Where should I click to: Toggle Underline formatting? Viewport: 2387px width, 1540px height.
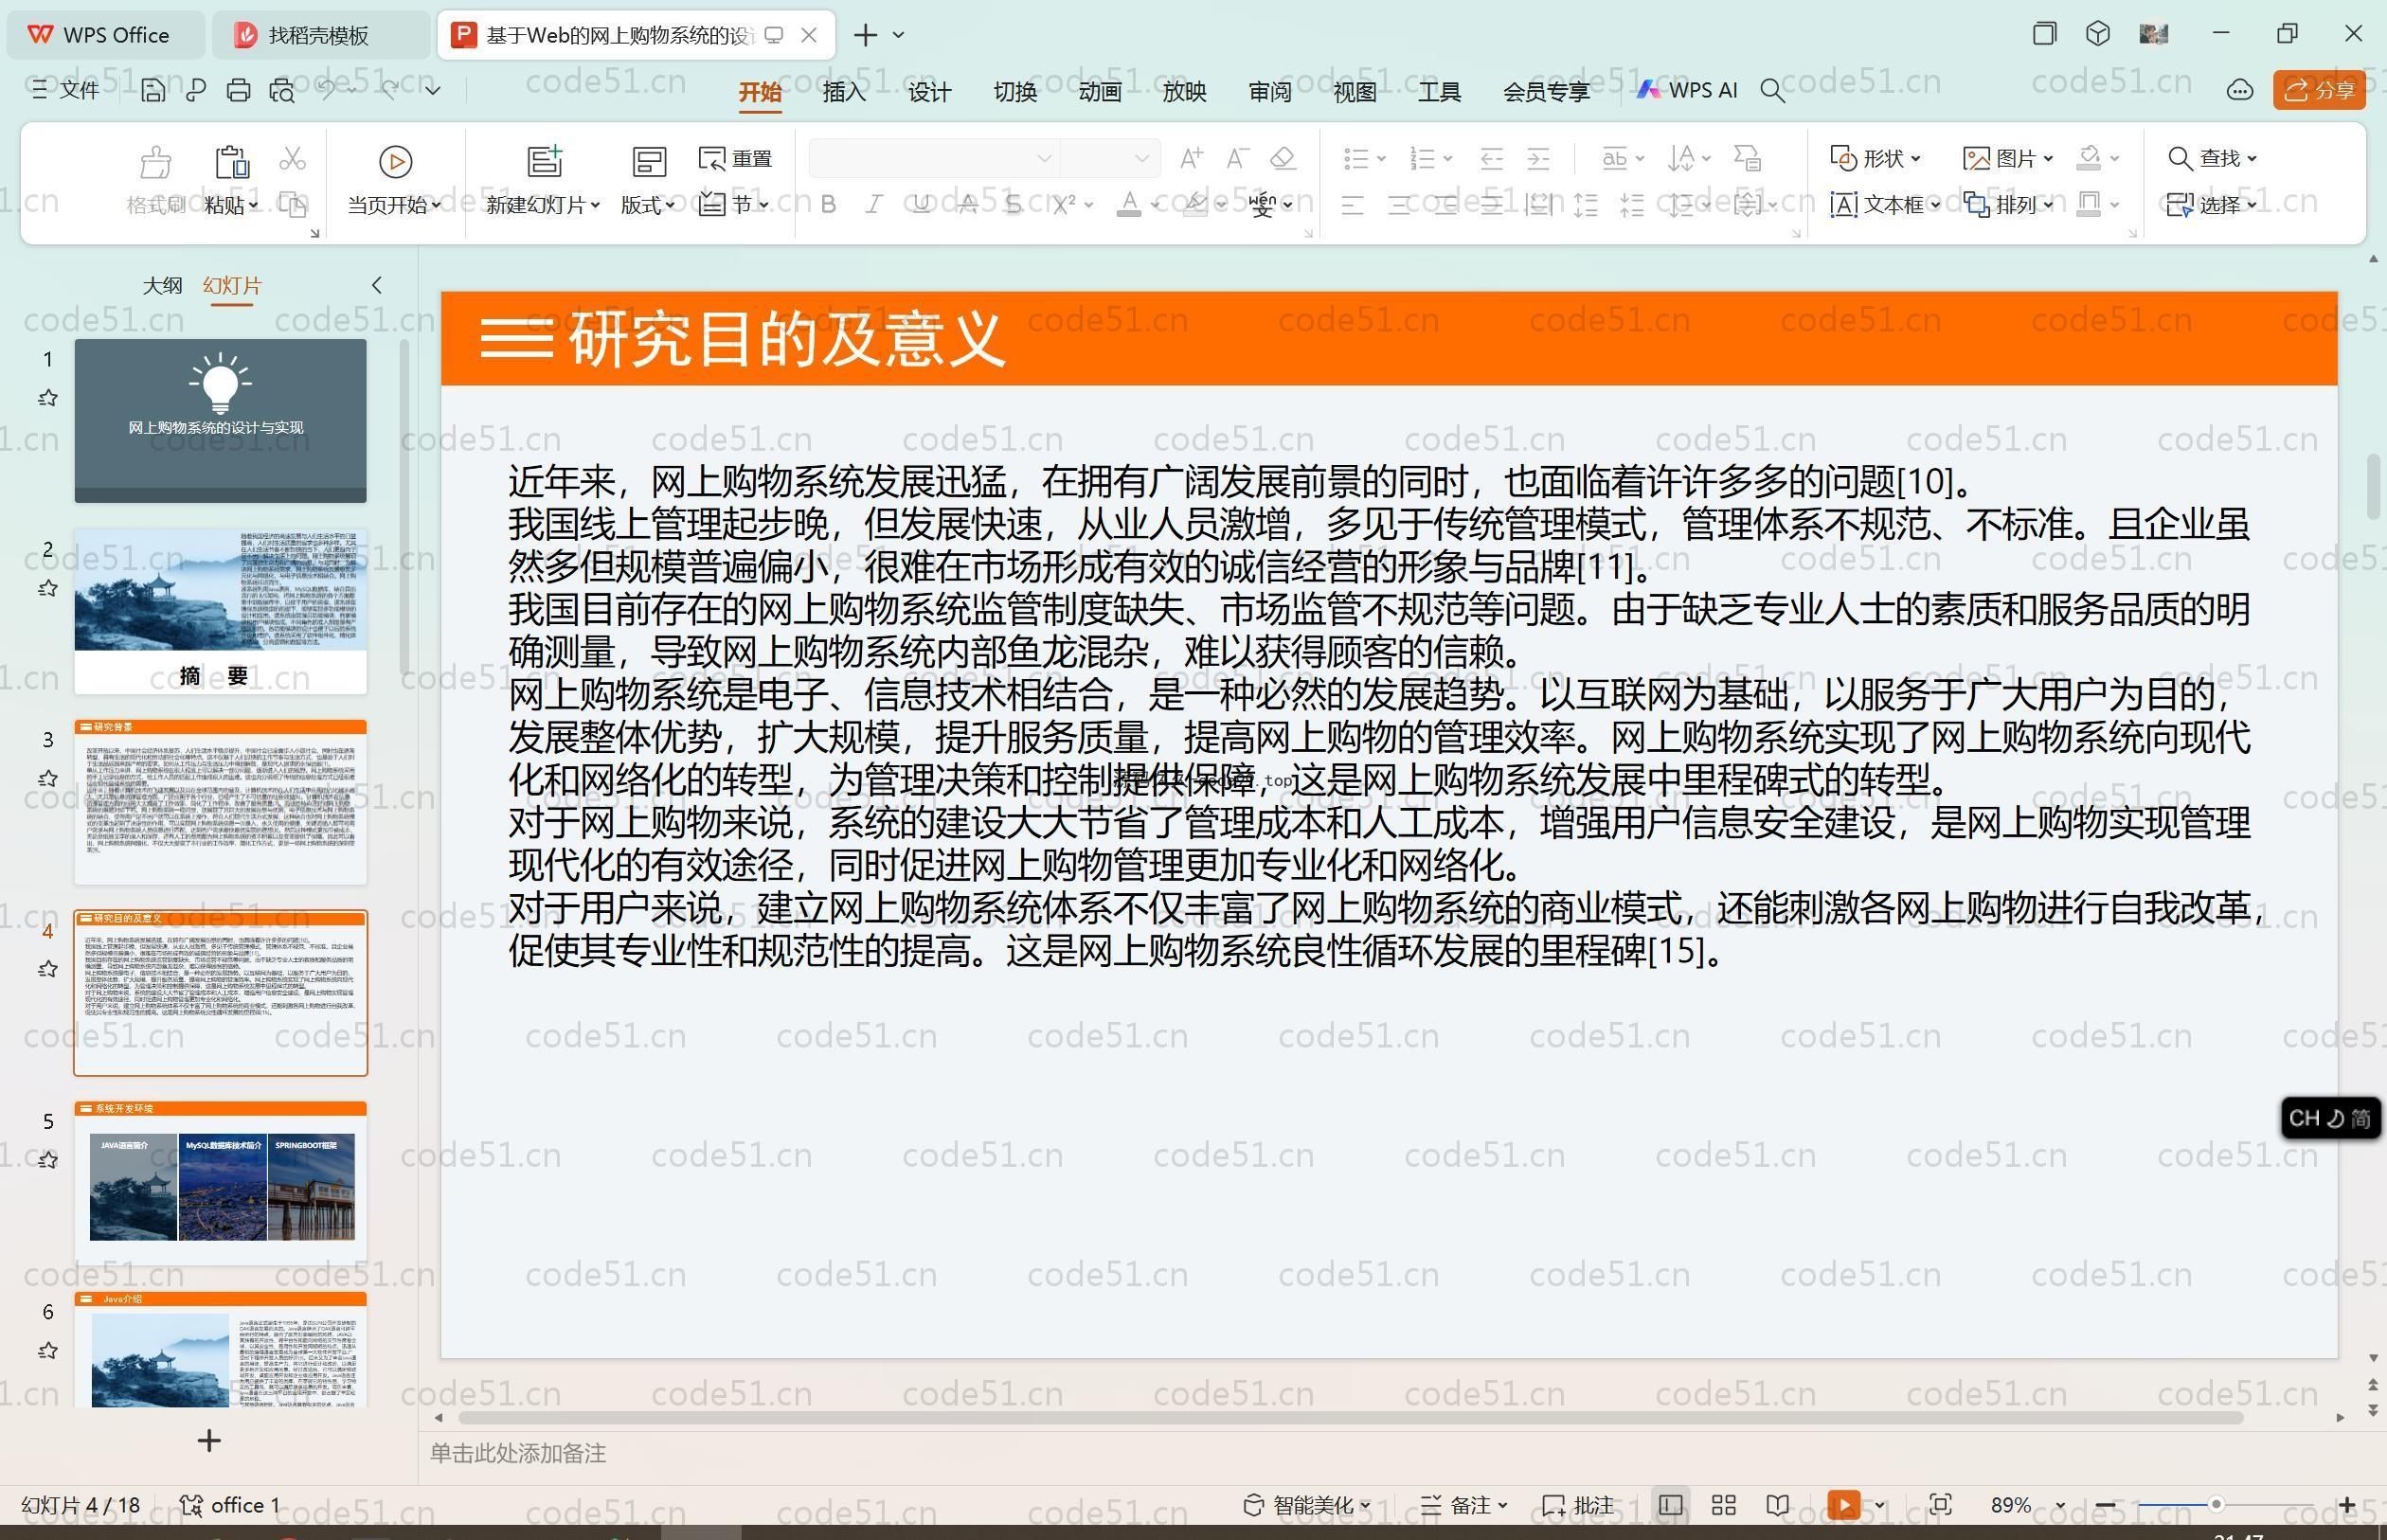pyautogui.click(x=921, y=204)
